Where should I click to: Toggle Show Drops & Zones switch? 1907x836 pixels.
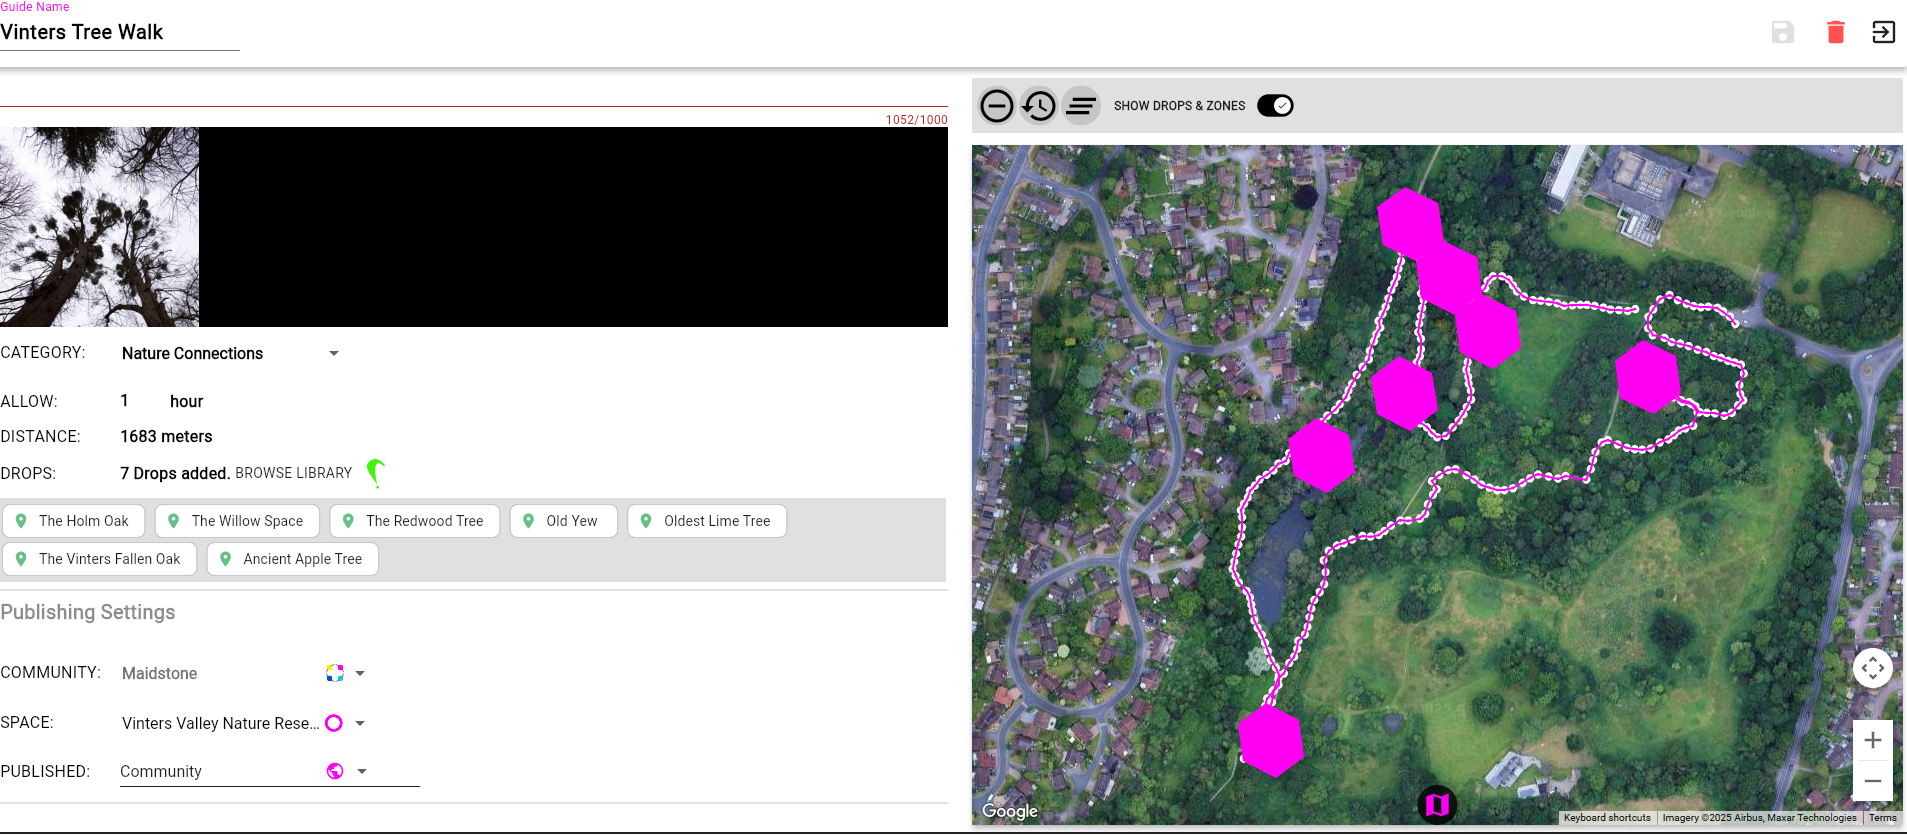coord(1275,105)
